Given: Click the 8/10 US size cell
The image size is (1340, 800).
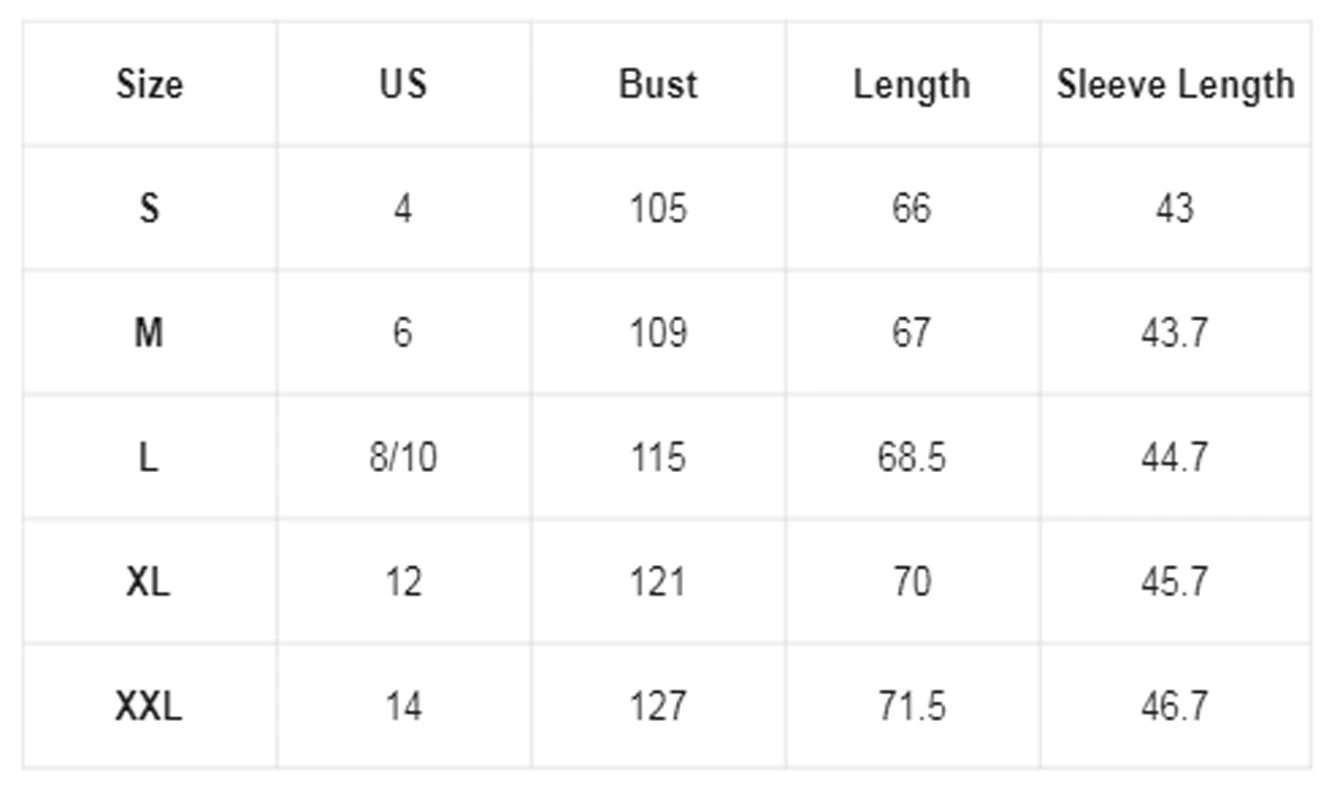Looking at the screenshot, I should 403,457.
